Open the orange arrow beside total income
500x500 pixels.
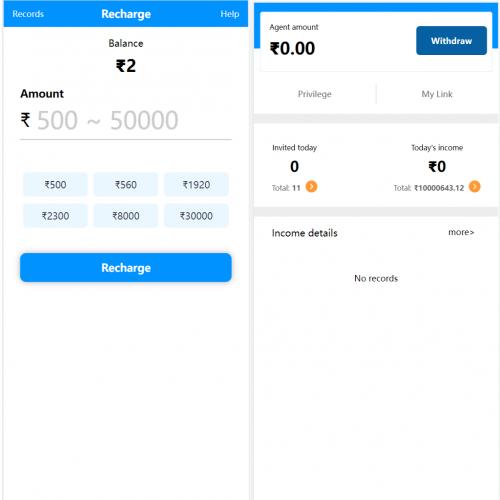point(474,187)
